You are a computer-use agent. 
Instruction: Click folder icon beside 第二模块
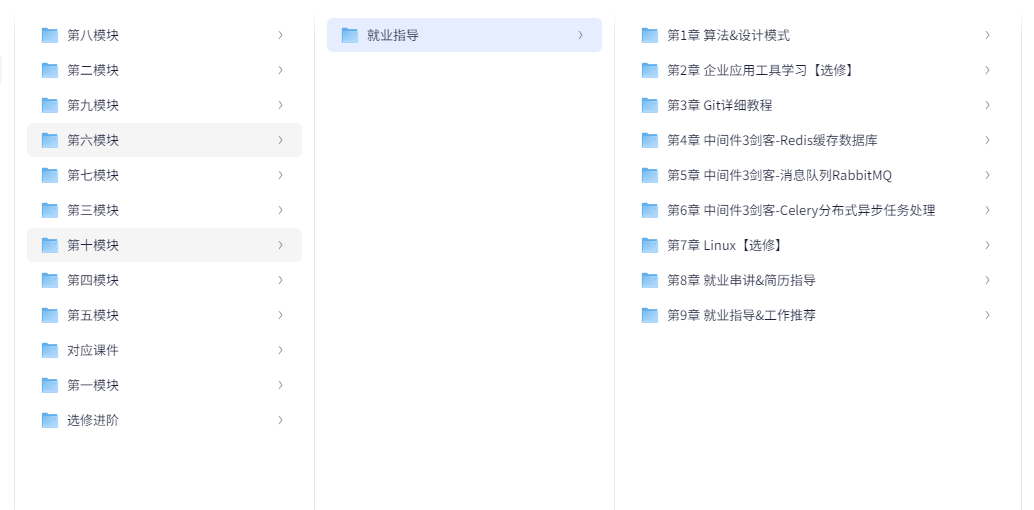tap(50, 70)
